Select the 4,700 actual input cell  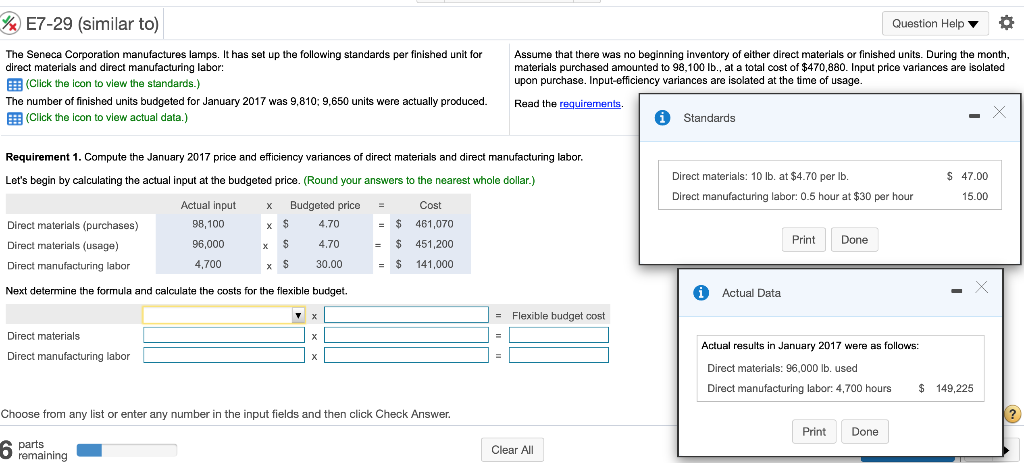click(x=208, y=264)
